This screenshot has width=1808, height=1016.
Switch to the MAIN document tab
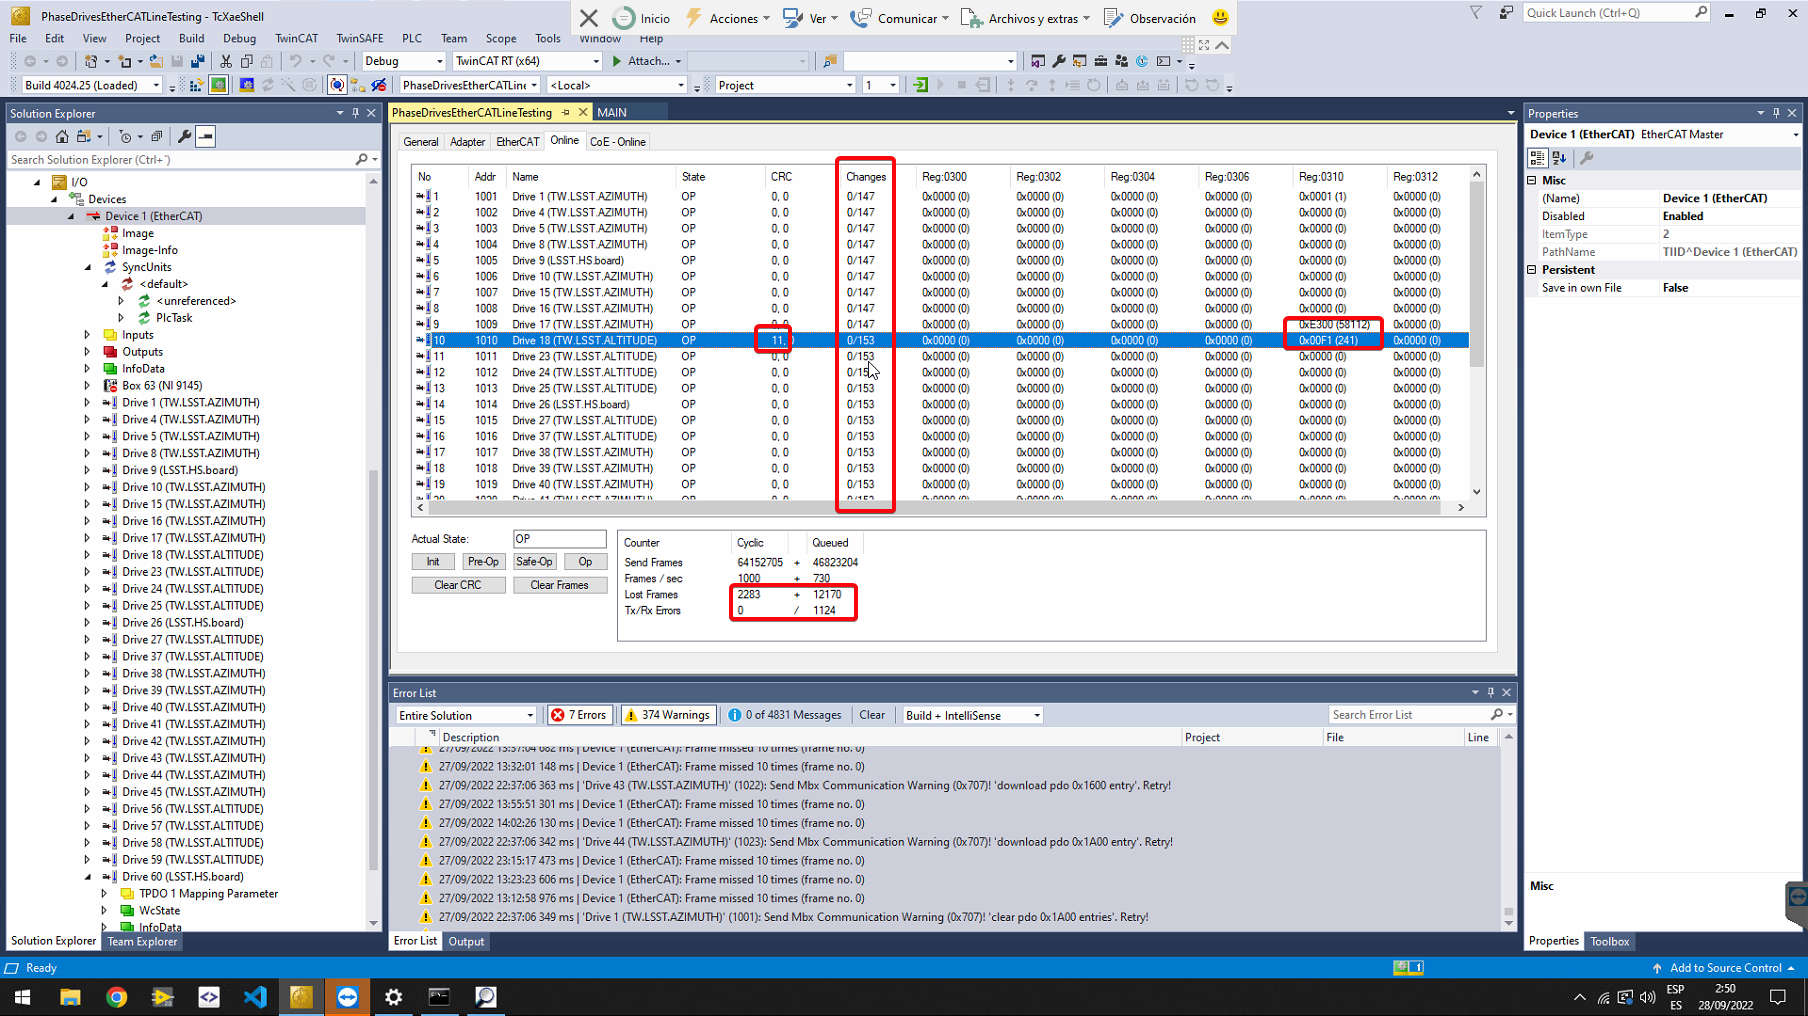pyautogui.click(x=611, y=112)
